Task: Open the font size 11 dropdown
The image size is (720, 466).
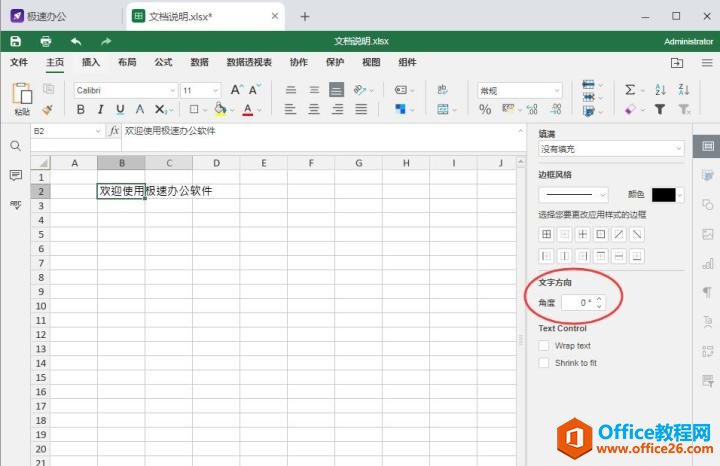Action: coord(215,91)
